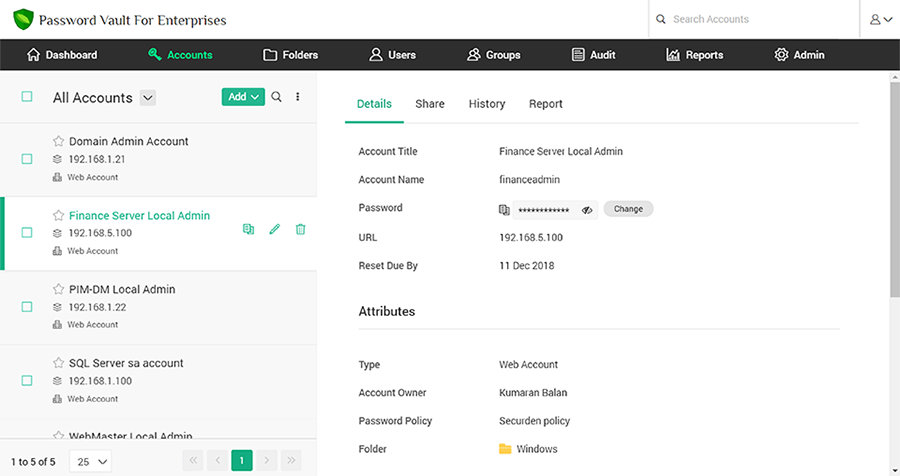Viewport: 900px width, 476px height.
Task: Click type icon under Finance Server Local Admin
Action: click(x=57, y=251)
